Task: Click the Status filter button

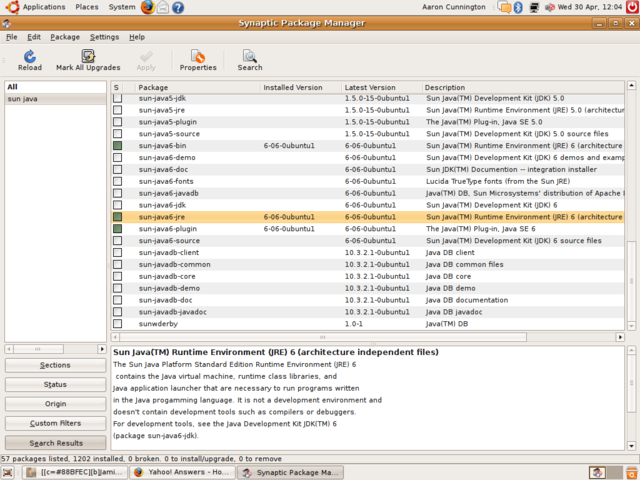Action: 55,384
